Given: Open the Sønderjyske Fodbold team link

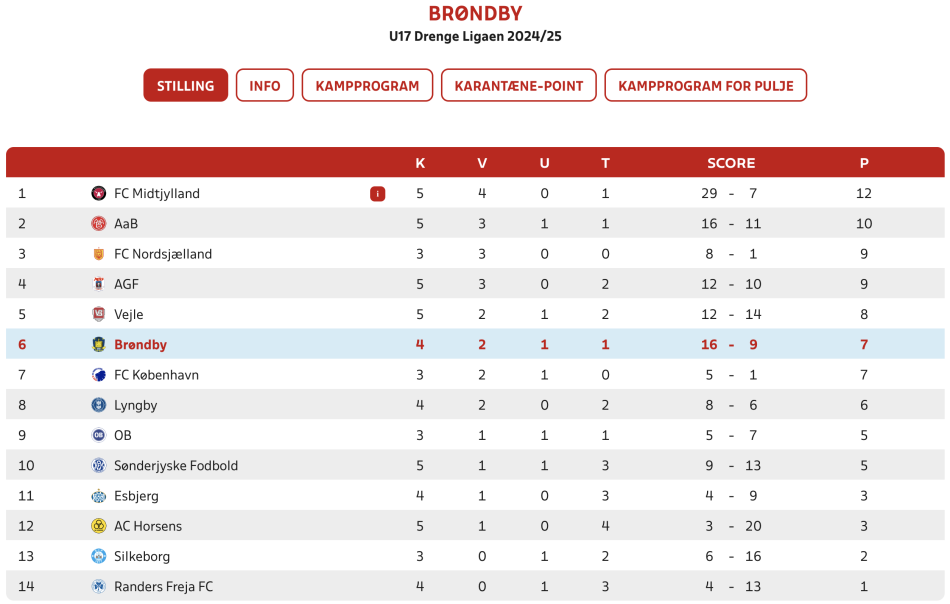Looking at the screenshot, I should pyautogui.click(x=176, y=466).
